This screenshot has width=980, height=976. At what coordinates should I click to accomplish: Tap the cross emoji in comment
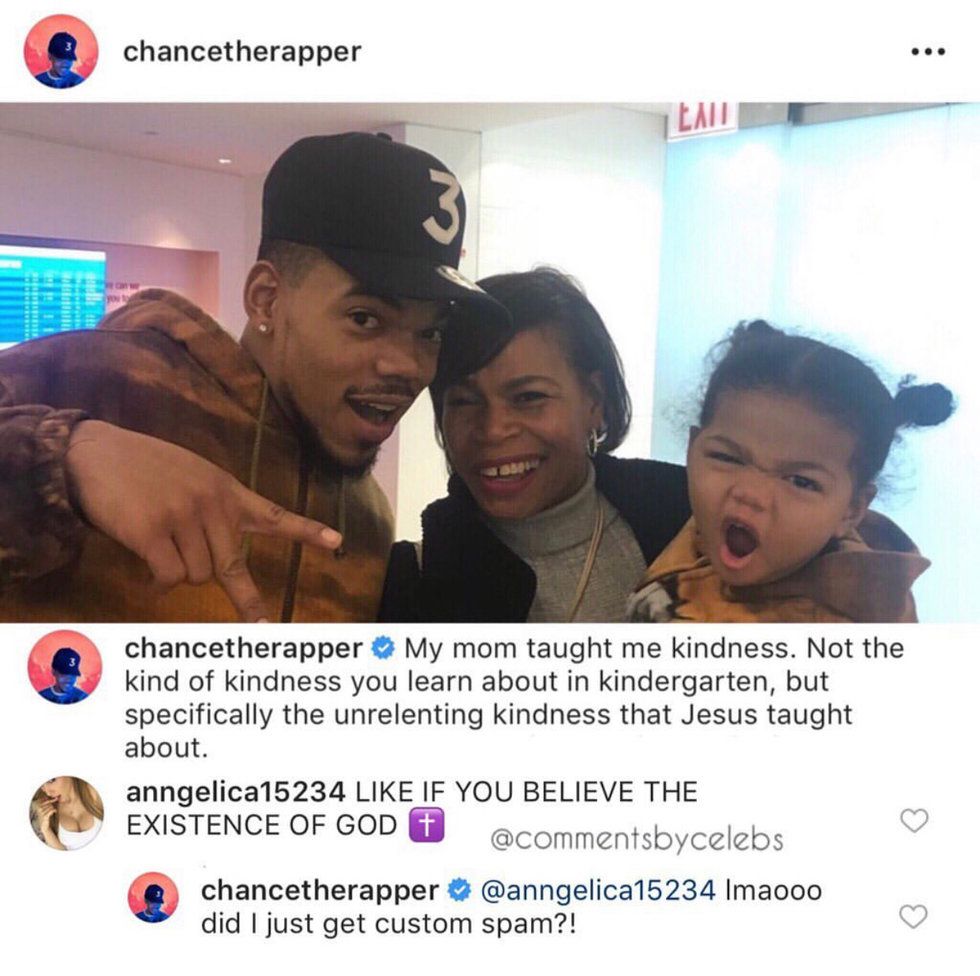[426, 825]
